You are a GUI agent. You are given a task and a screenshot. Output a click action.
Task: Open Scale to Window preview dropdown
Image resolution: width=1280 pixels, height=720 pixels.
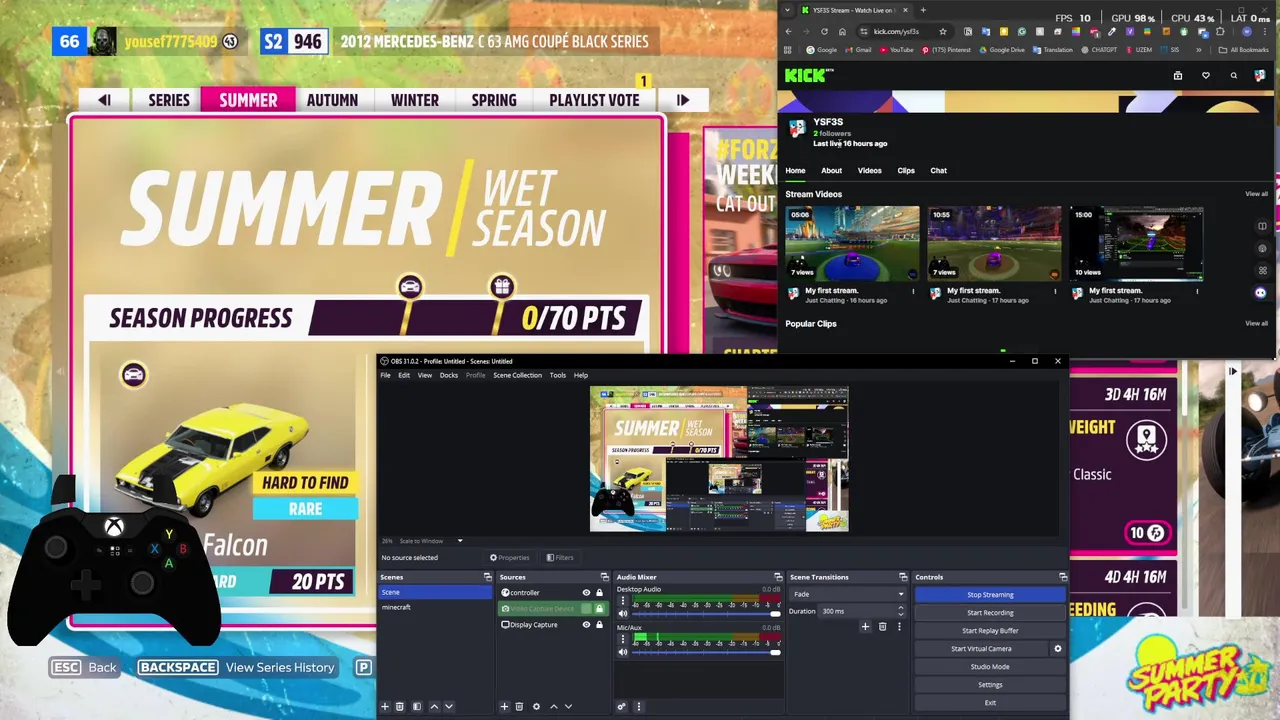pyautogui.click(x=430, y=541)
